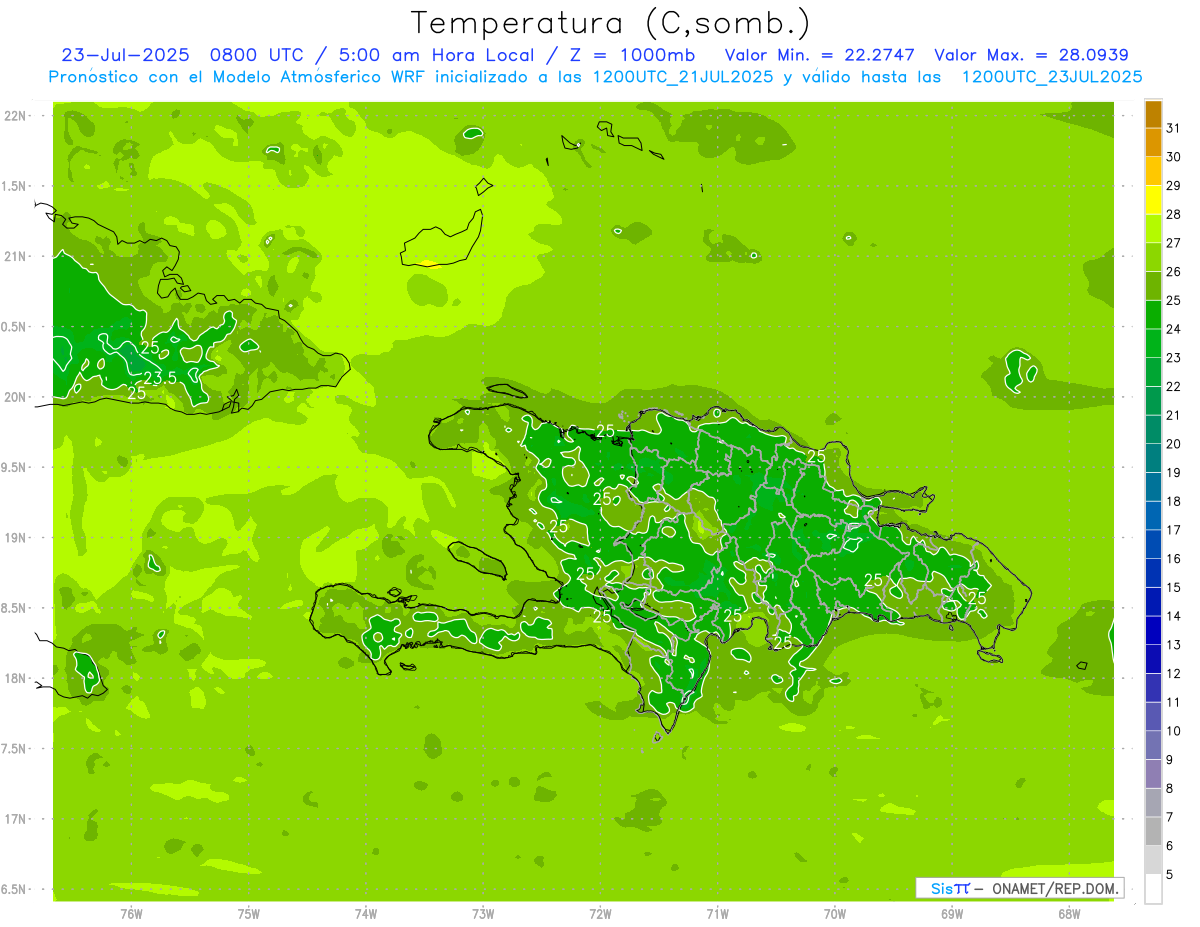This screenshot has height=927, width=1200.
Task: Click the 17N latitude axis label
Action: [17, 819]
